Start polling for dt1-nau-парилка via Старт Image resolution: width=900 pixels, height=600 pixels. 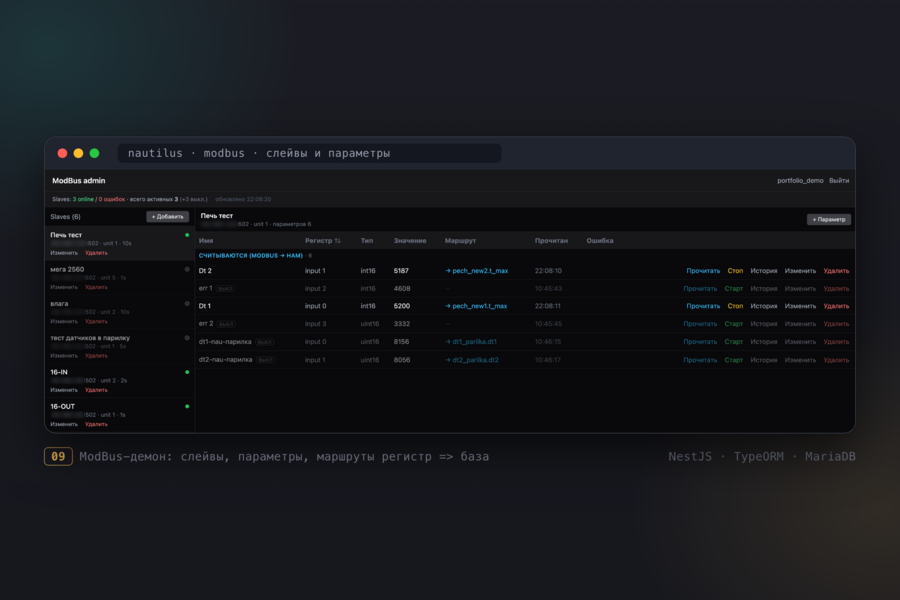click(x=734, y=342)
